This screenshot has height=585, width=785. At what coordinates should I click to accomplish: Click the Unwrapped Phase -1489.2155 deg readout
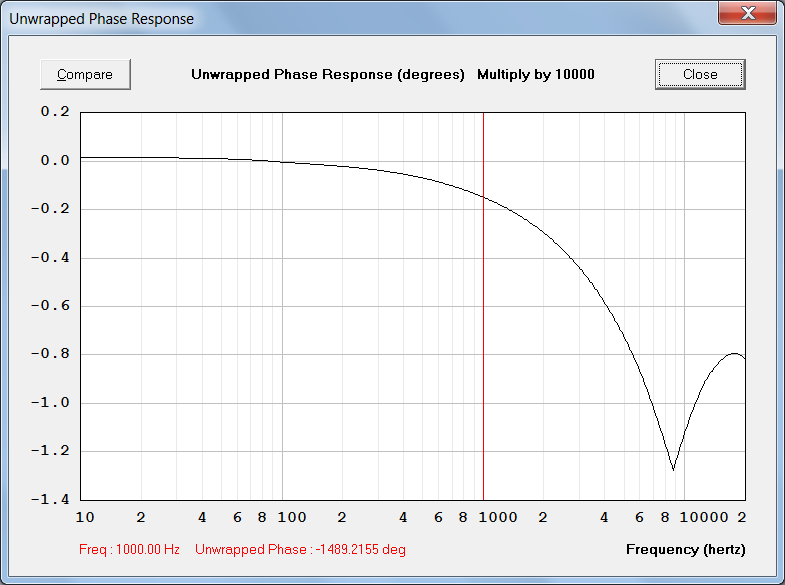click(300, 549)
